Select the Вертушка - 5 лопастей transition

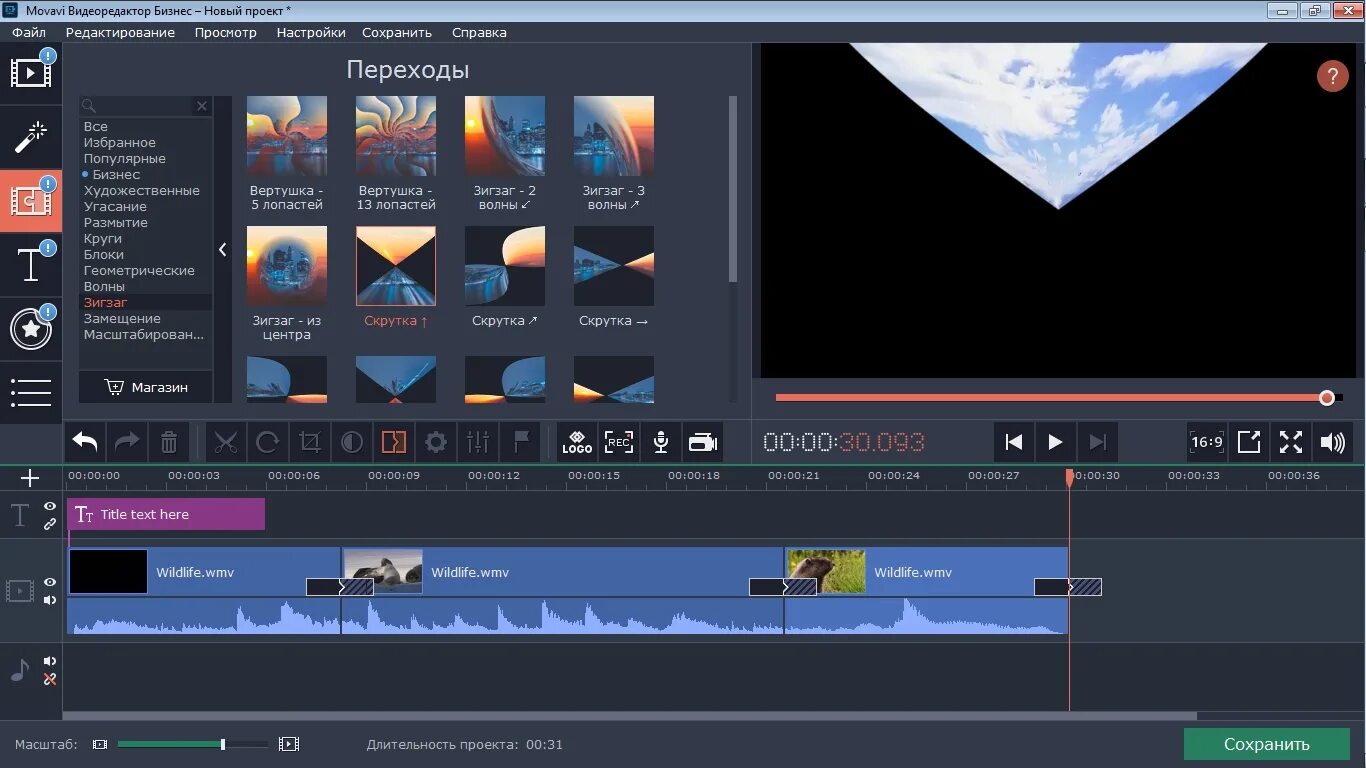pos(286,136)
